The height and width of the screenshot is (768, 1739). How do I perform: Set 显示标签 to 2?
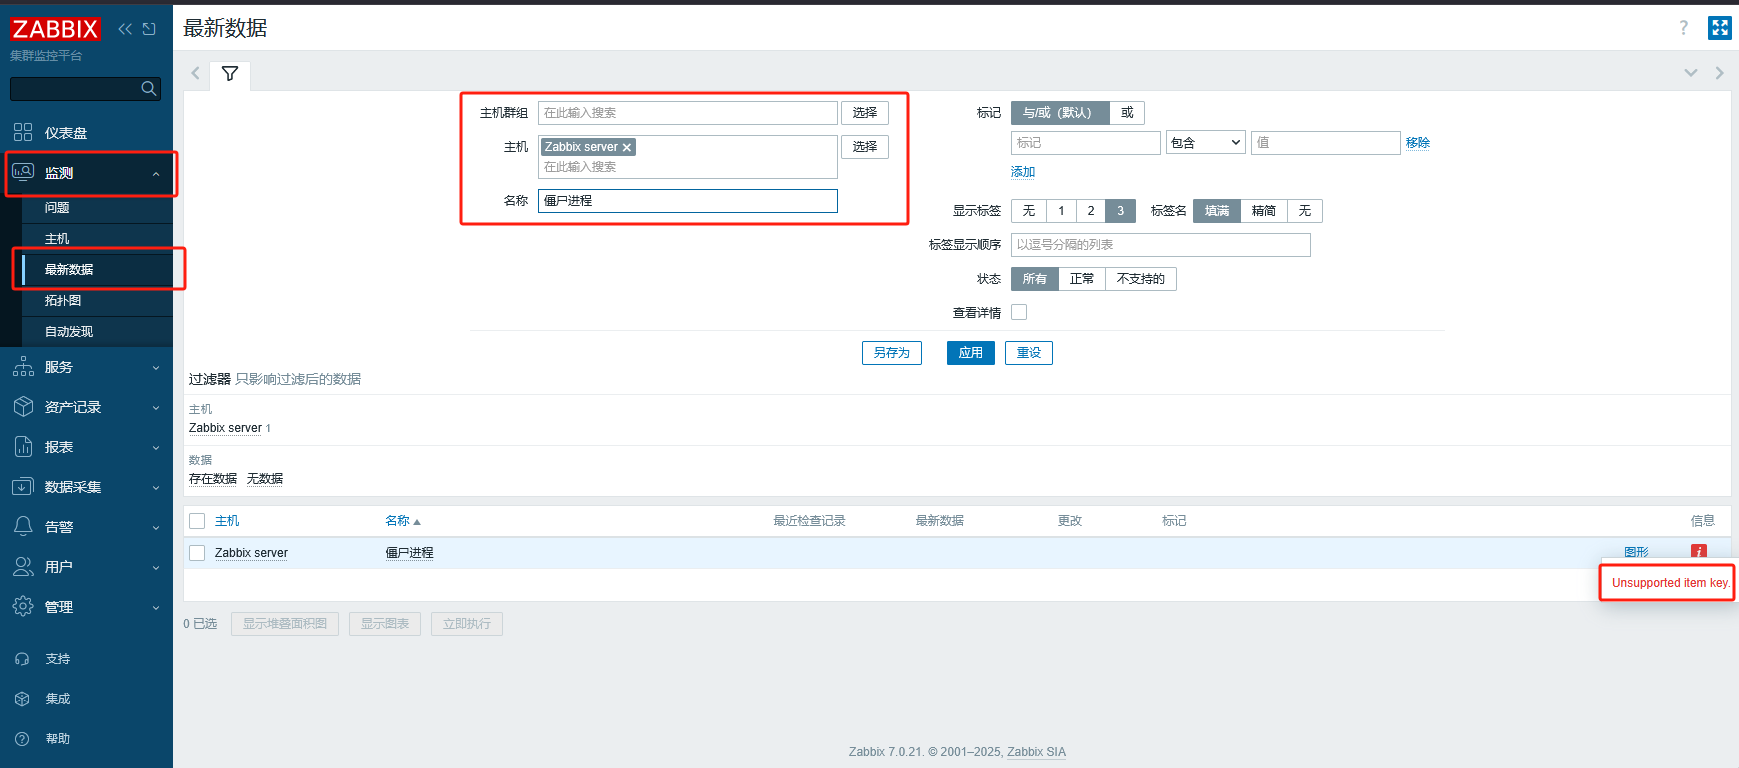coord(1091,211)
